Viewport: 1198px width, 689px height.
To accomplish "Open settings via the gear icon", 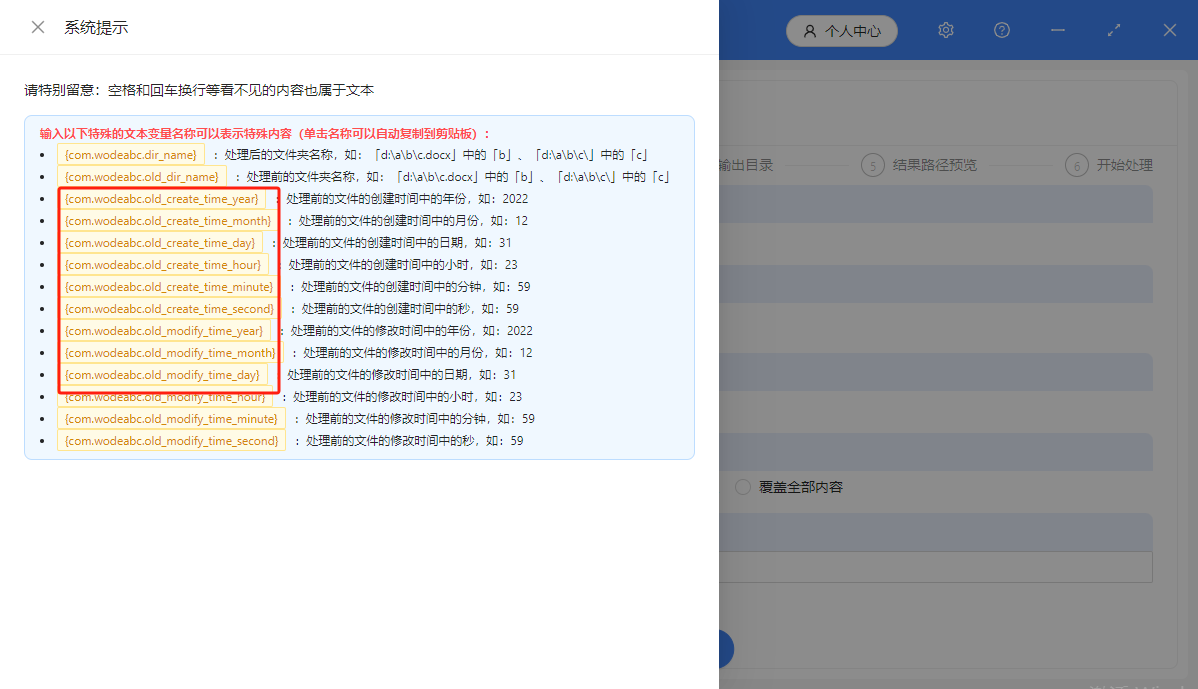I will pyautogui.click(x=945, y=30).
